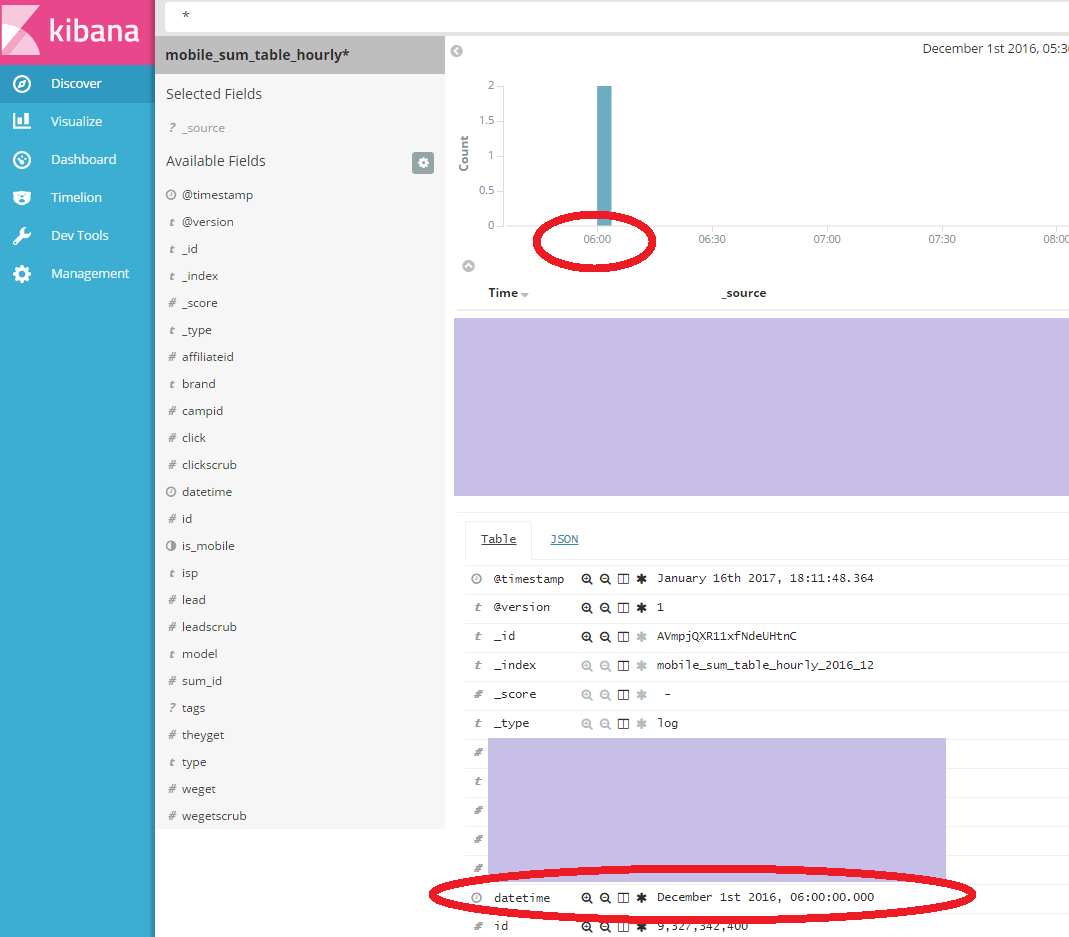
Task: Filter out value on @version row
Action: tap(605, 608)
